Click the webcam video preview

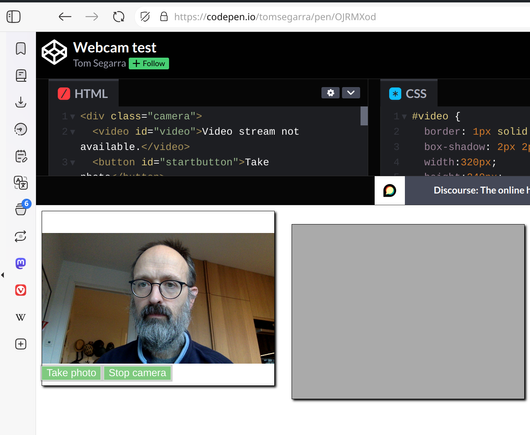[x=158, y=298]
